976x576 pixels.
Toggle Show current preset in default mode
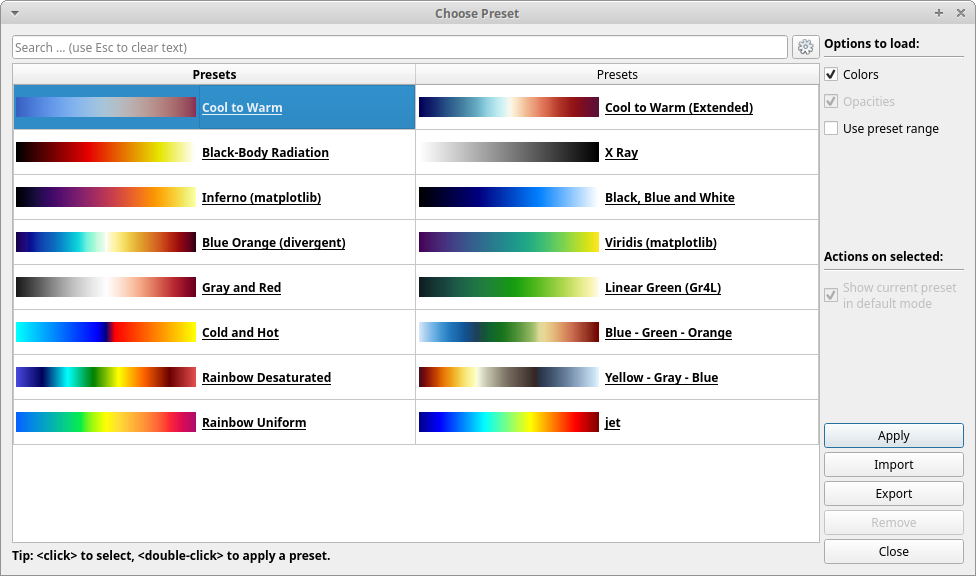[831, 295]
